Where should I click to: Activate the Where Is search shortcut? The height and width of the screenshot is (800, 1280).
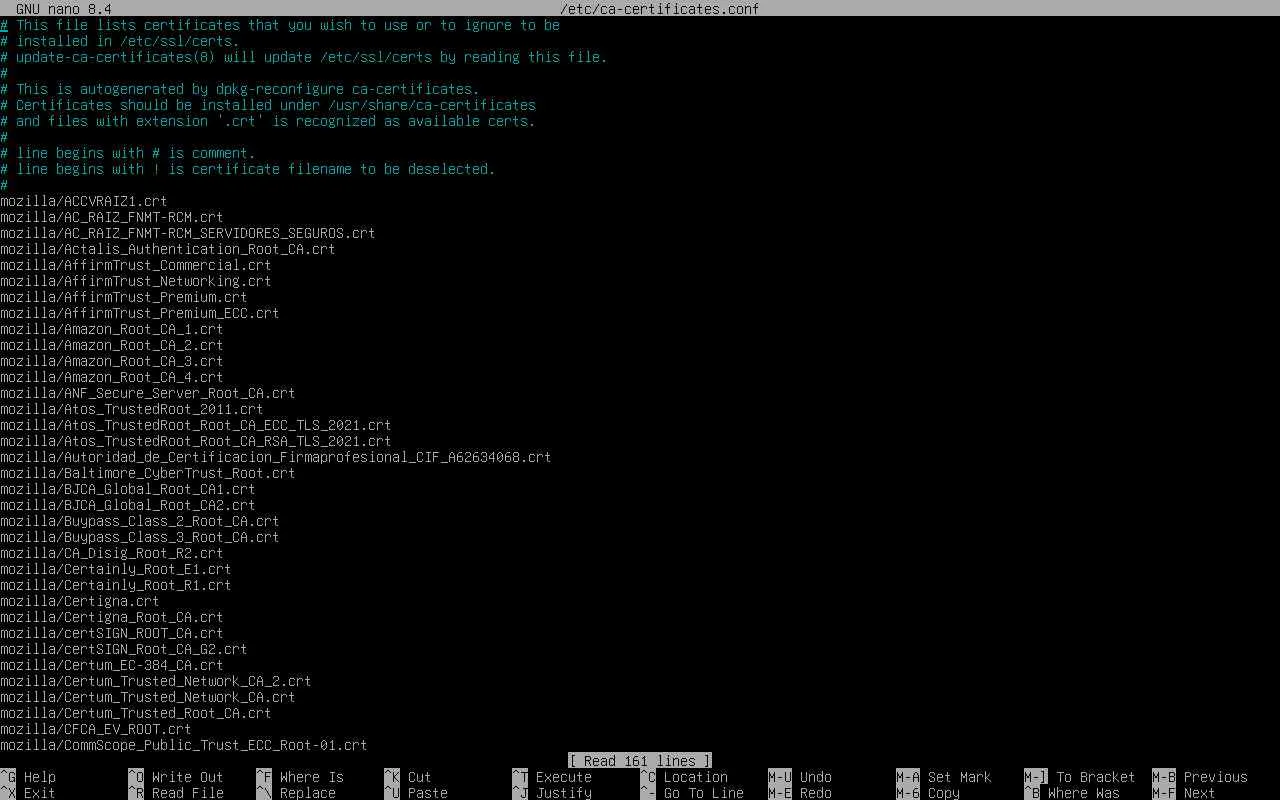pyautogui.click(x=311, y=777)
